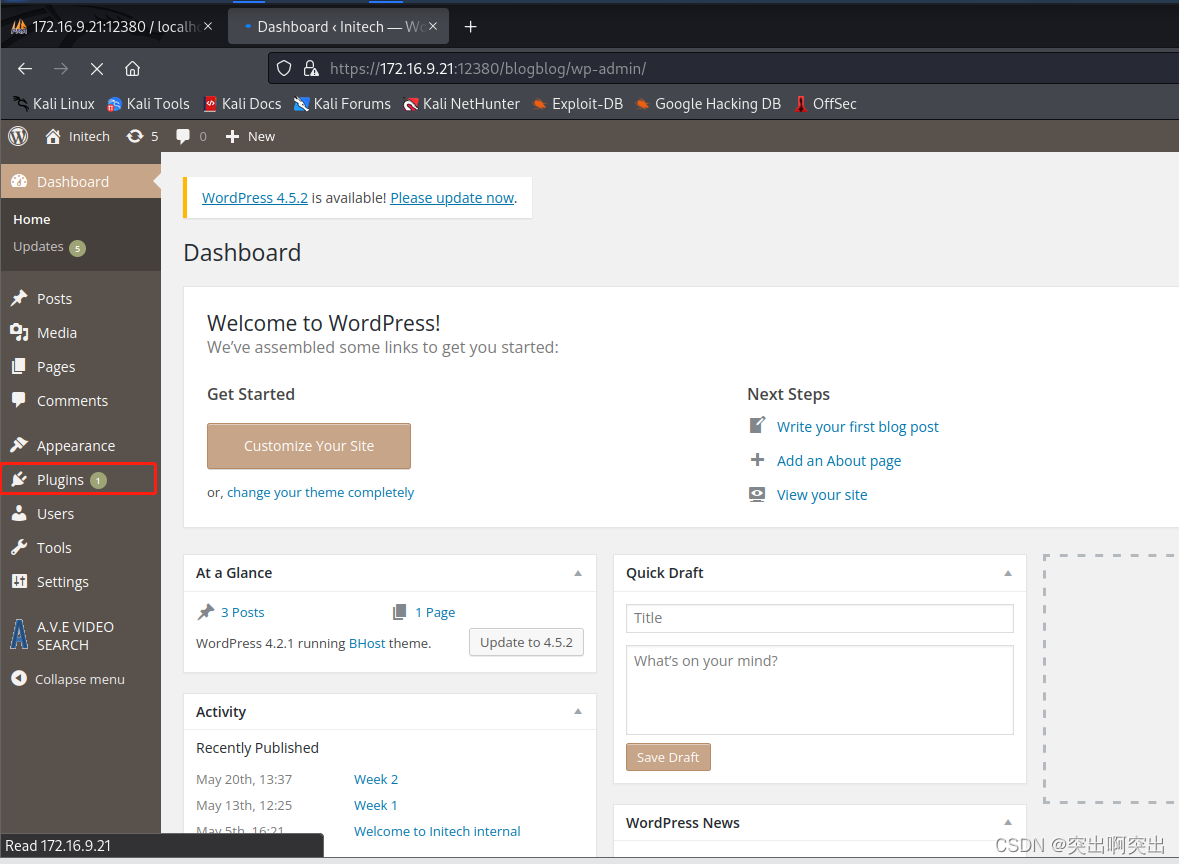Switch to the 172.16.9.21:12380 localhost tab

tap(111, 26)
